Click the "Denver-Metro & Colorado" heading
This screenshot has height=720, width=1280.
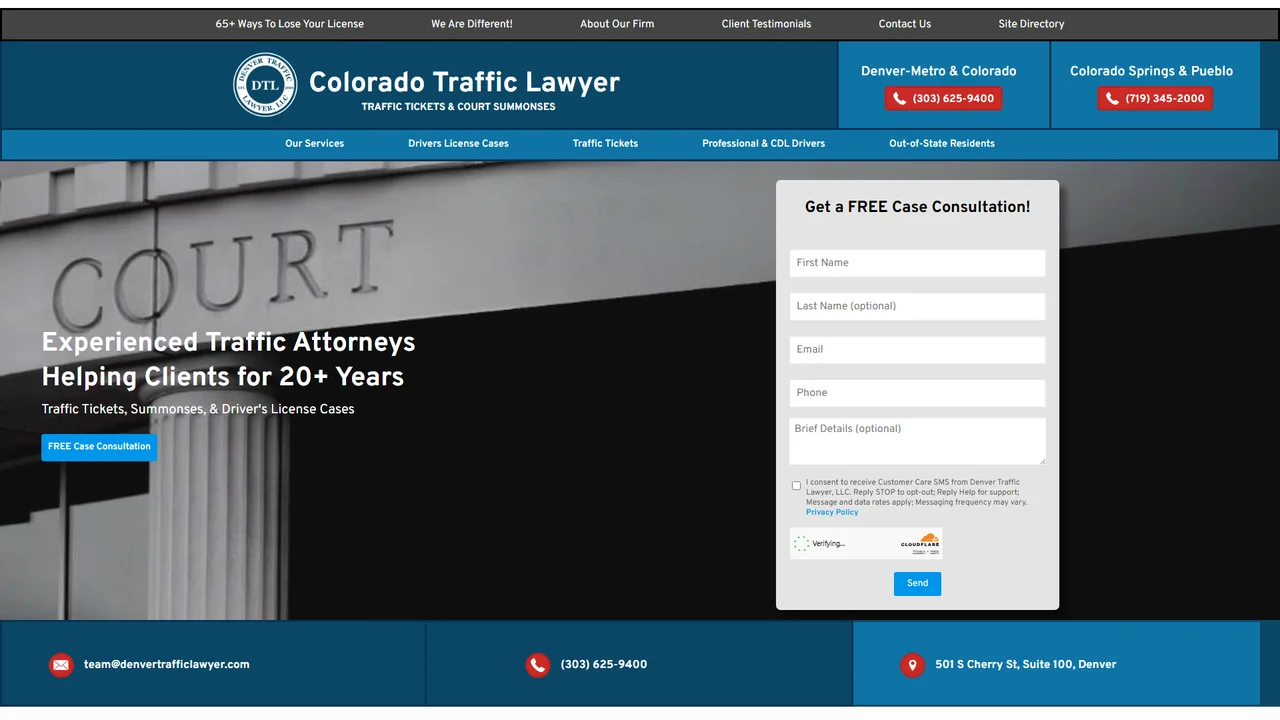tap(939, 71)
